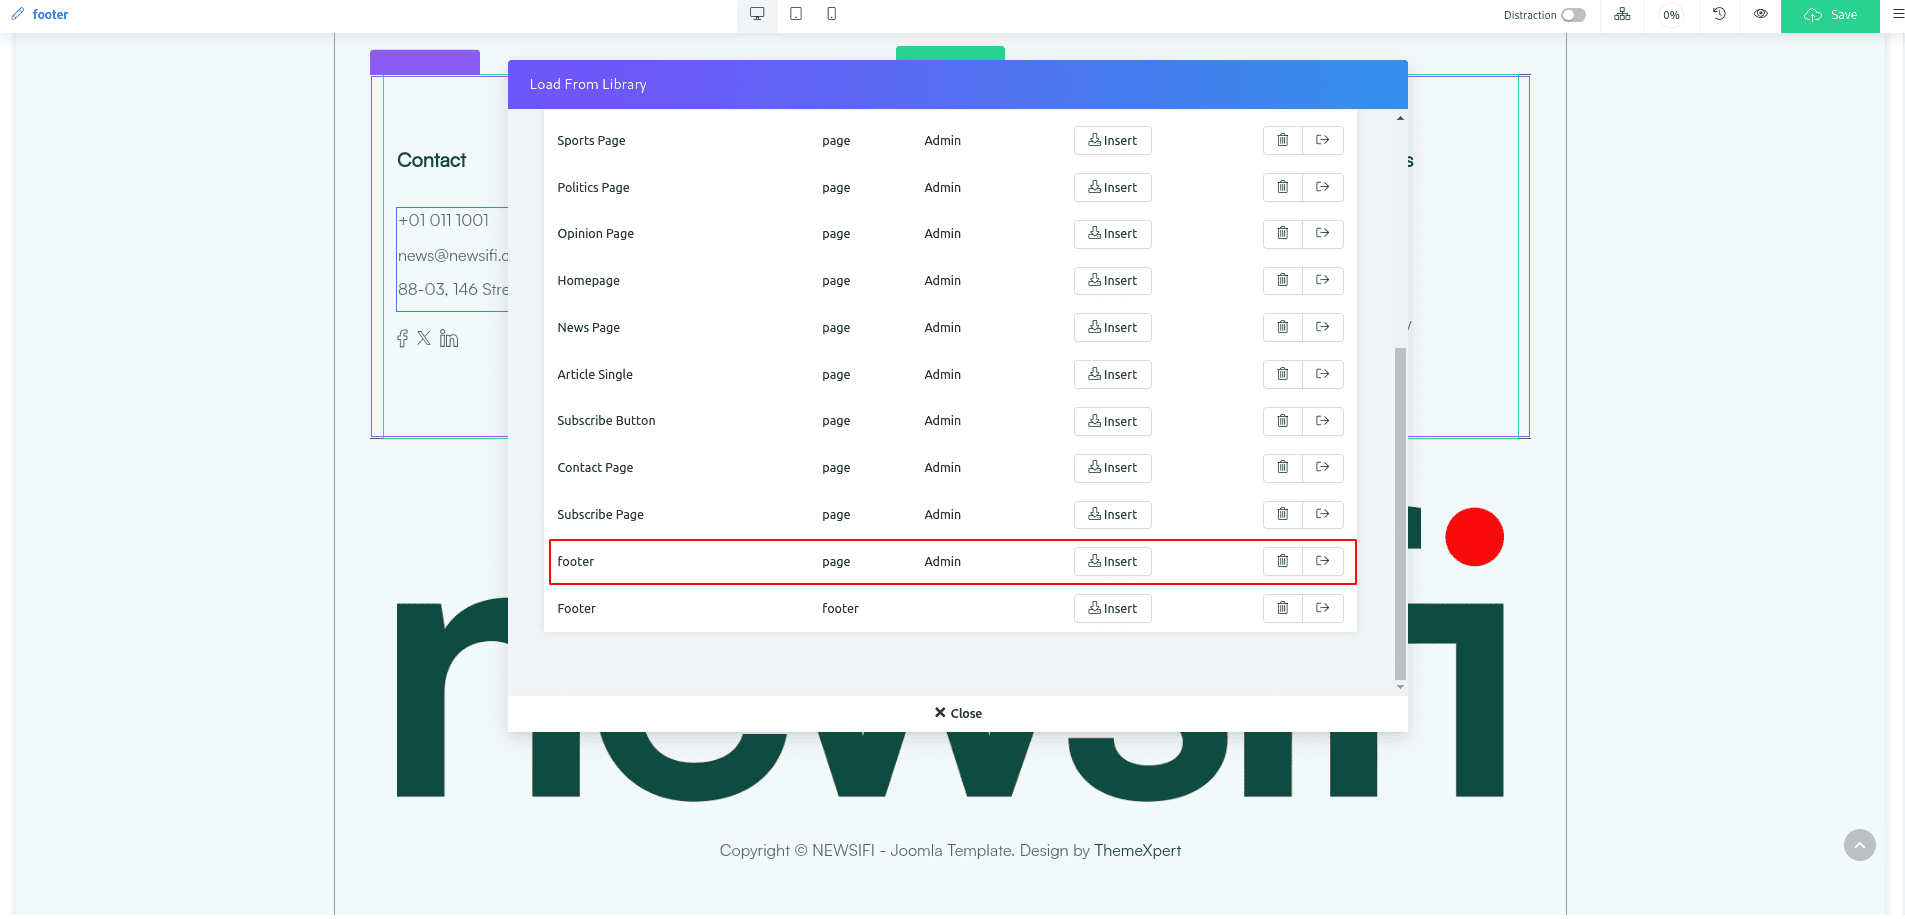Export the footer page template

click(1322, 561)
